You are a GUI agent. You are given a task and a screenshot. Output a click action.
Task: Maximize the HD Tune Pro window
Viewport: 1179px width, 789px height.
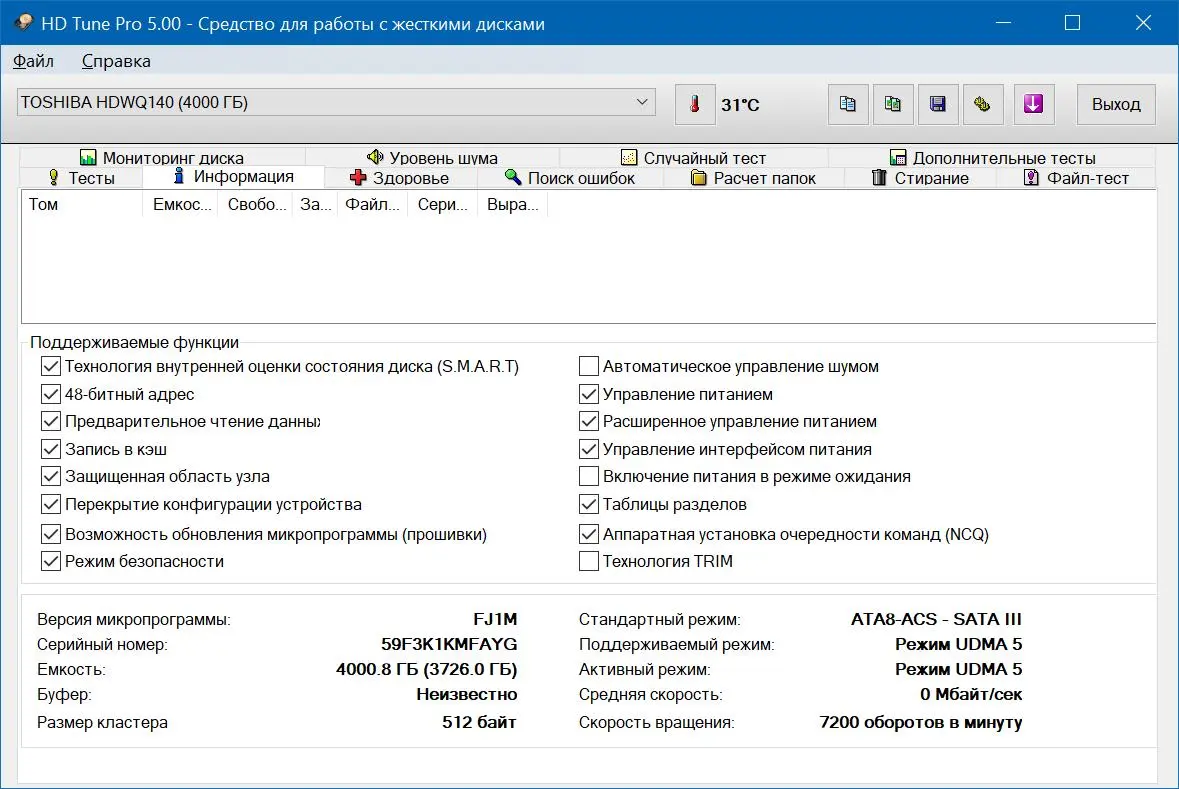coord(1072,23)
